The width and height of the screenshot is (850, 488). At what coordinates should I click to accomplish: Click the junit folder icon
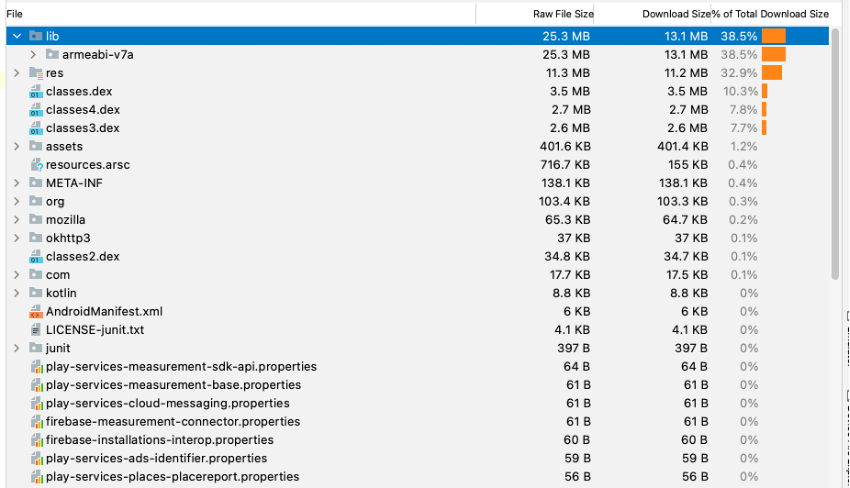36,348
